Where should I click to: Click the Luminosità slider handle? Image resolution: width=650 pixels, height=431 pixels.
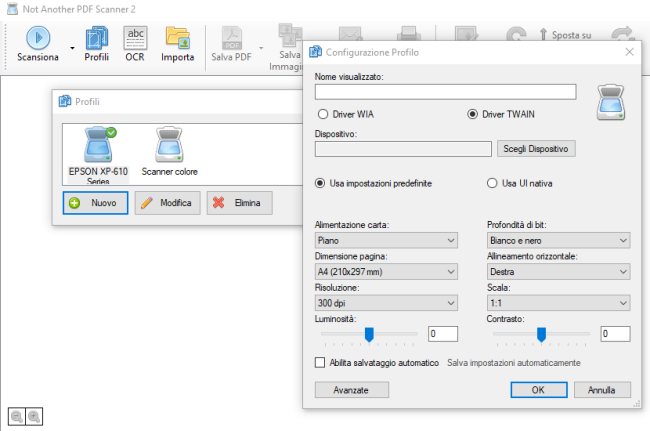(x=369, y=333)
